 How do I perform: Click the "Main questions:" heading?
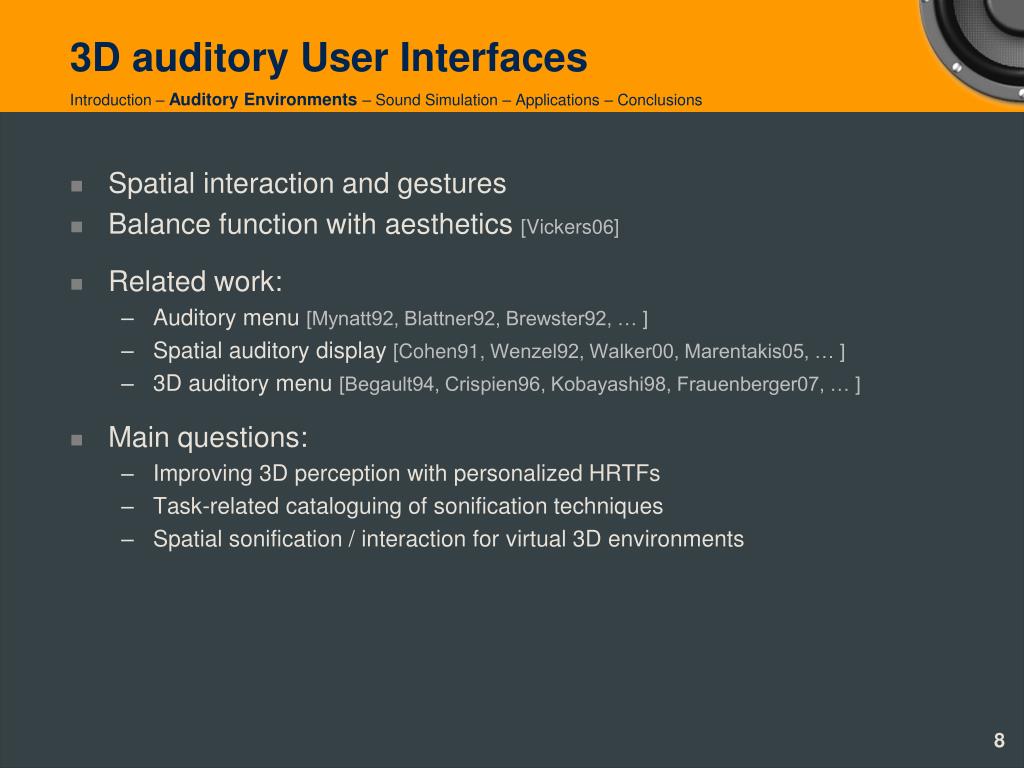click(x=208, y=438)
